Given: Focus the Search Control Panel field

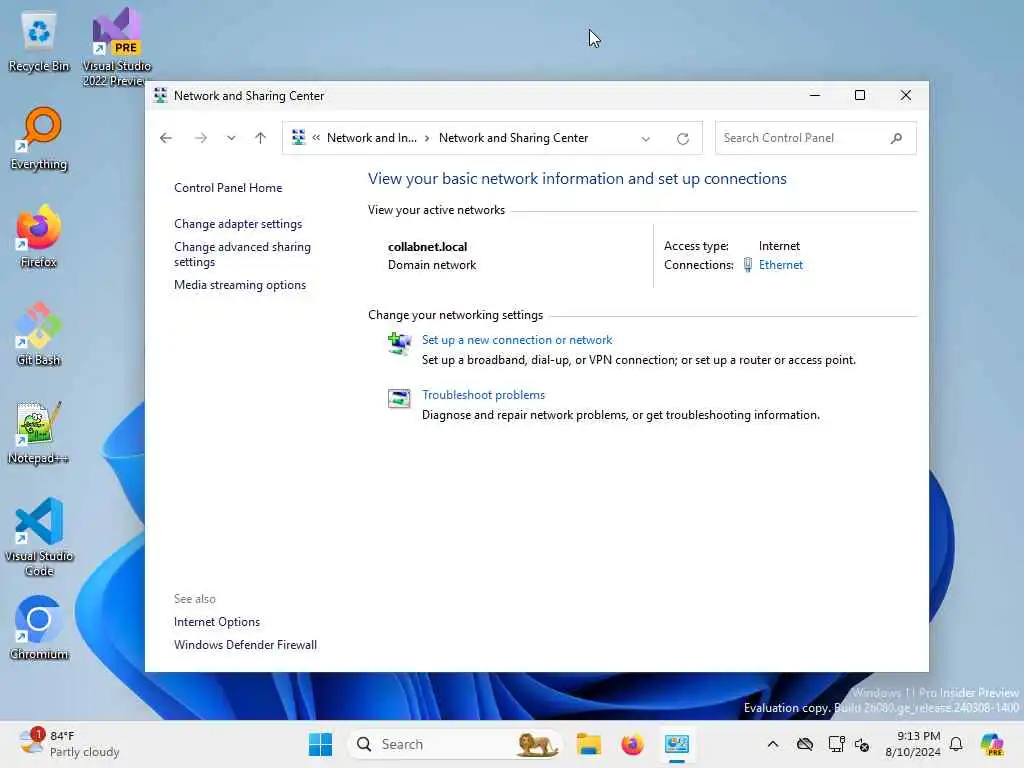Looking at the screenshot, I should (816, 138).
